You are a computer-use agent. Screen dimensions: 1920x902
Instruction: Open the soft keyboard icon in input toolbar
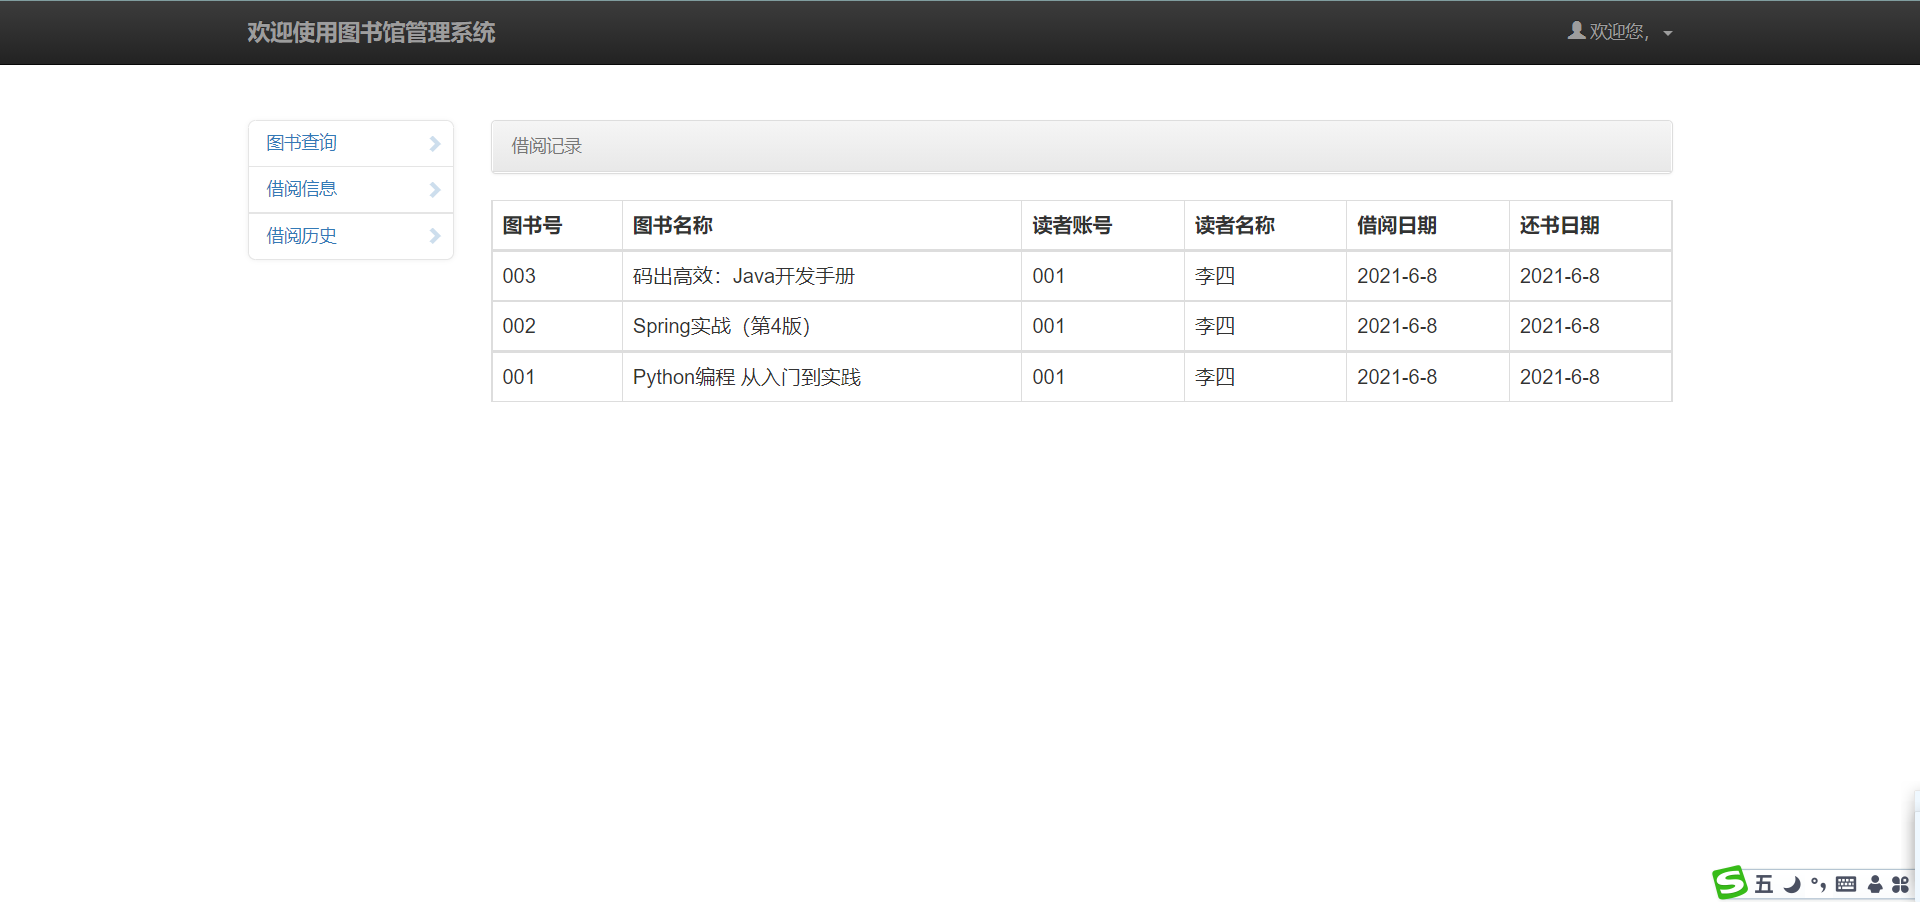click(x=1846, y=884)
